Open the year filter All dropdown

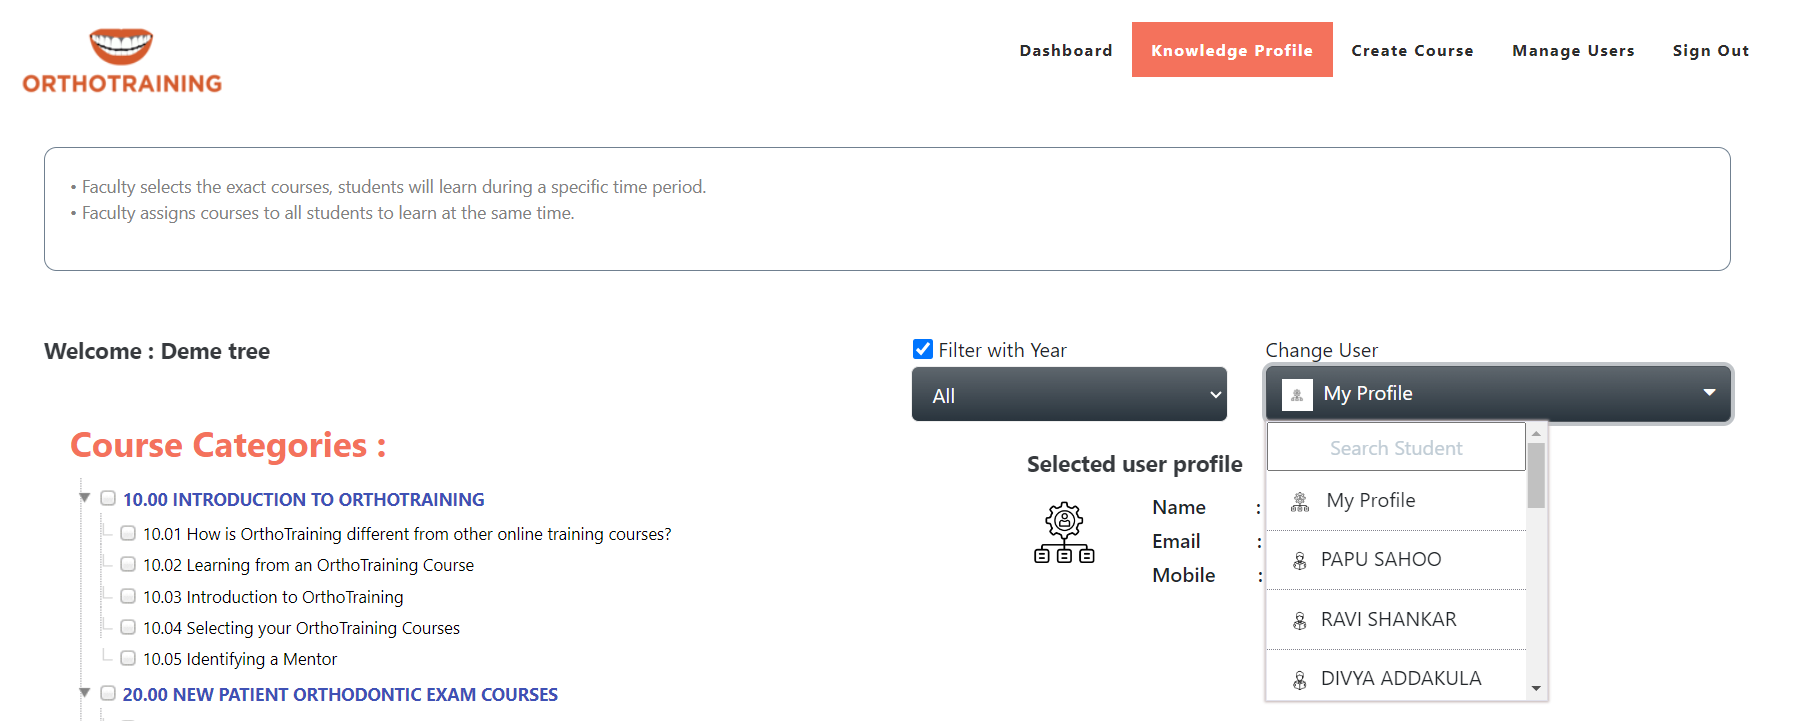[x=1069, y=395]
